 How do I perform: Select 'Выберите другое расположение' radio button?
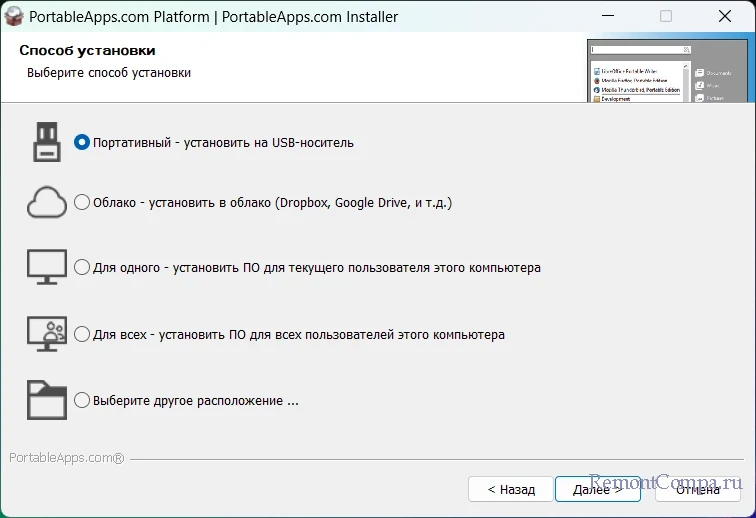[82, 401]
